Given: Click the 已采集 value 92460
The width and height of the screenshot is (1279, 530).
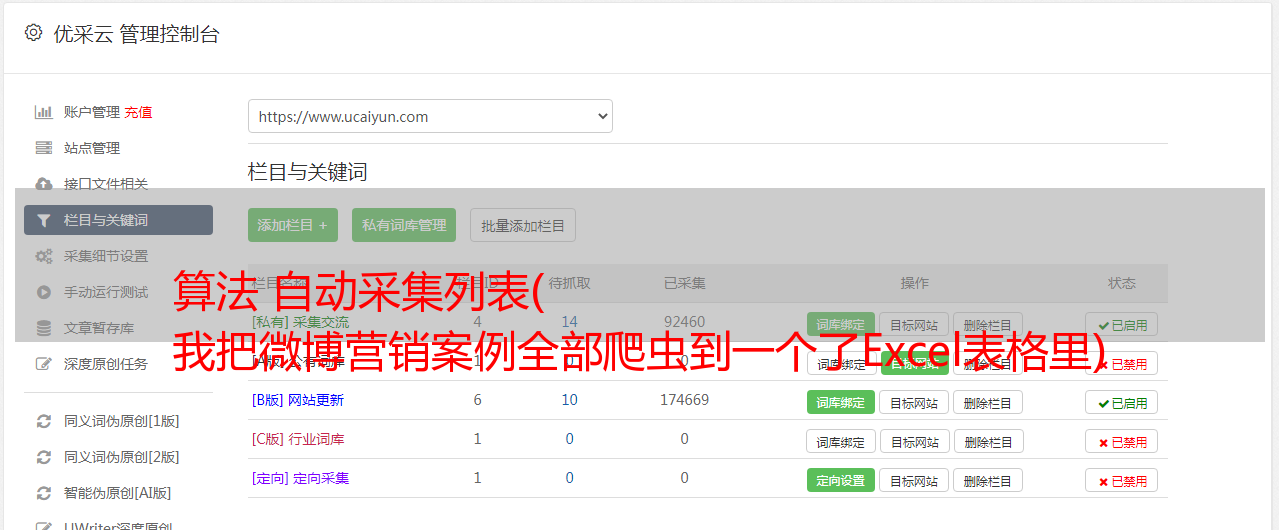Looking at the screenshot, I should coord(685,322).
